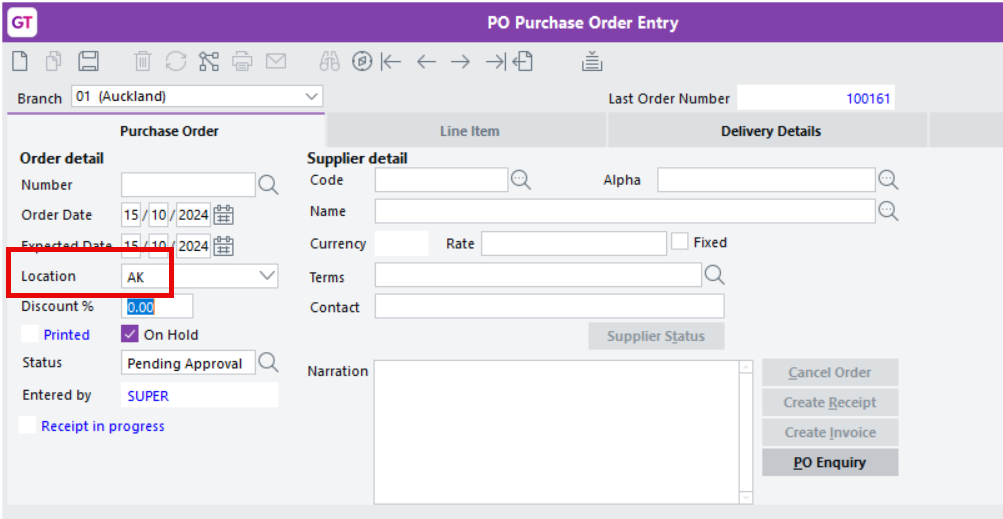Screen dimensions: 1003x519
Task: Click the Save floppy disk icon
Action: click(88, 61)
